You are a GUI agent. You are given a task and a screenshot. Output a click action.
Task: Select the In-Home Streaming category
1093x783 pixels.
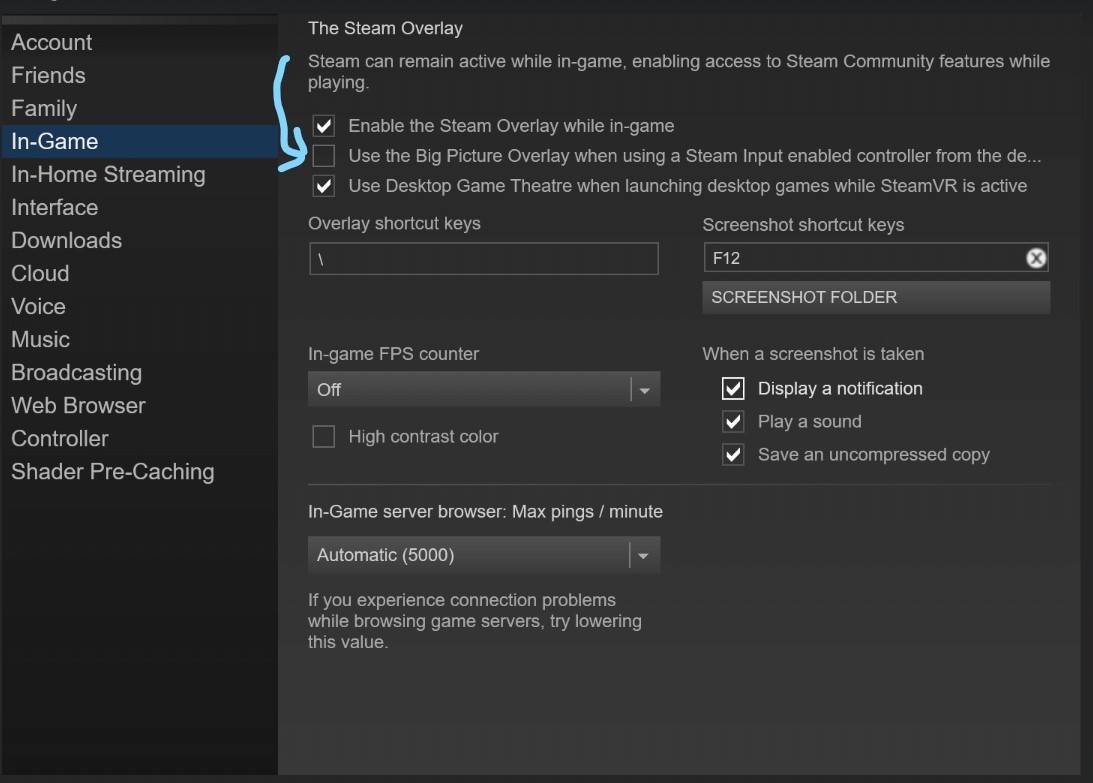pyautogui.click(x=108, y=174)
